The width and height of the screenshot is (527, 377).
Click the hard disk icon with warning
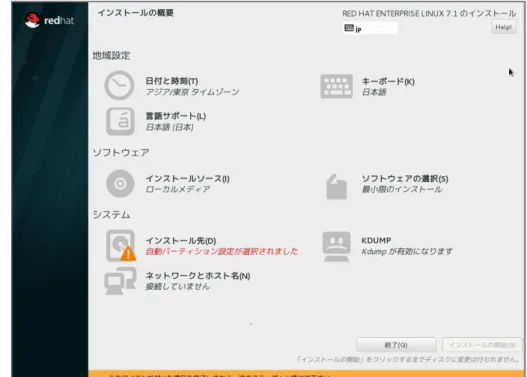pos(121,246)
